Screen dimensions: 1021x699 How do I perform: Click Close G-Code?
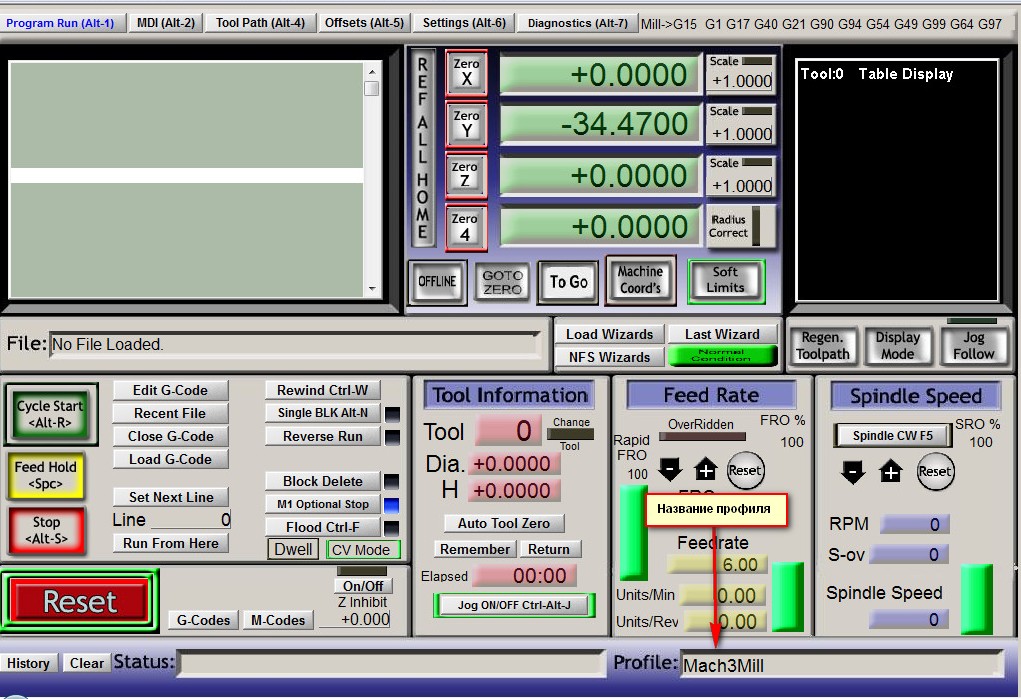(171, 436)
